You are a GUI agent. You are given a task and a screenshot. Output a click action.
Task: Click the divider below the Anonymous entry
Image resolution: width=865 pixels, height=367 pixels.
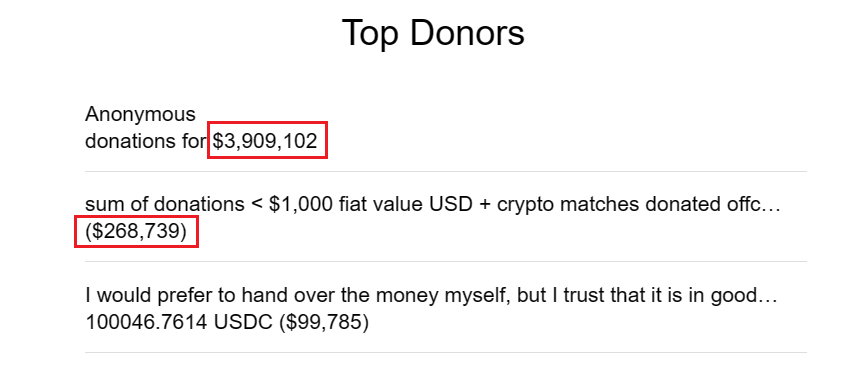[x=446, y=172]
